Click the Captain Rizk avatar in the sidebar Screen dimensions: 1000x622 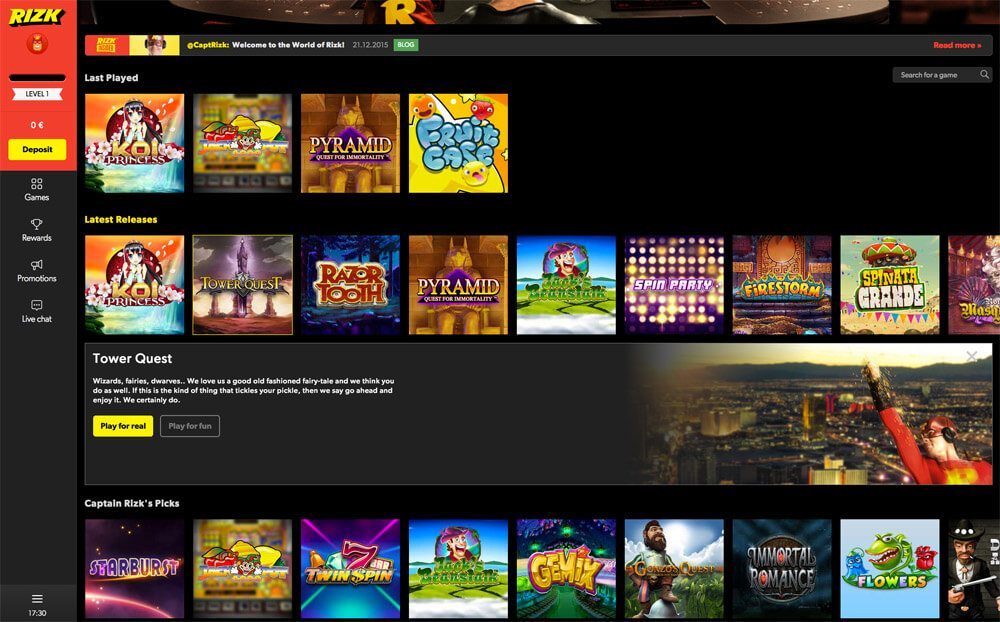pyautogui.click(x=37, y=43)
